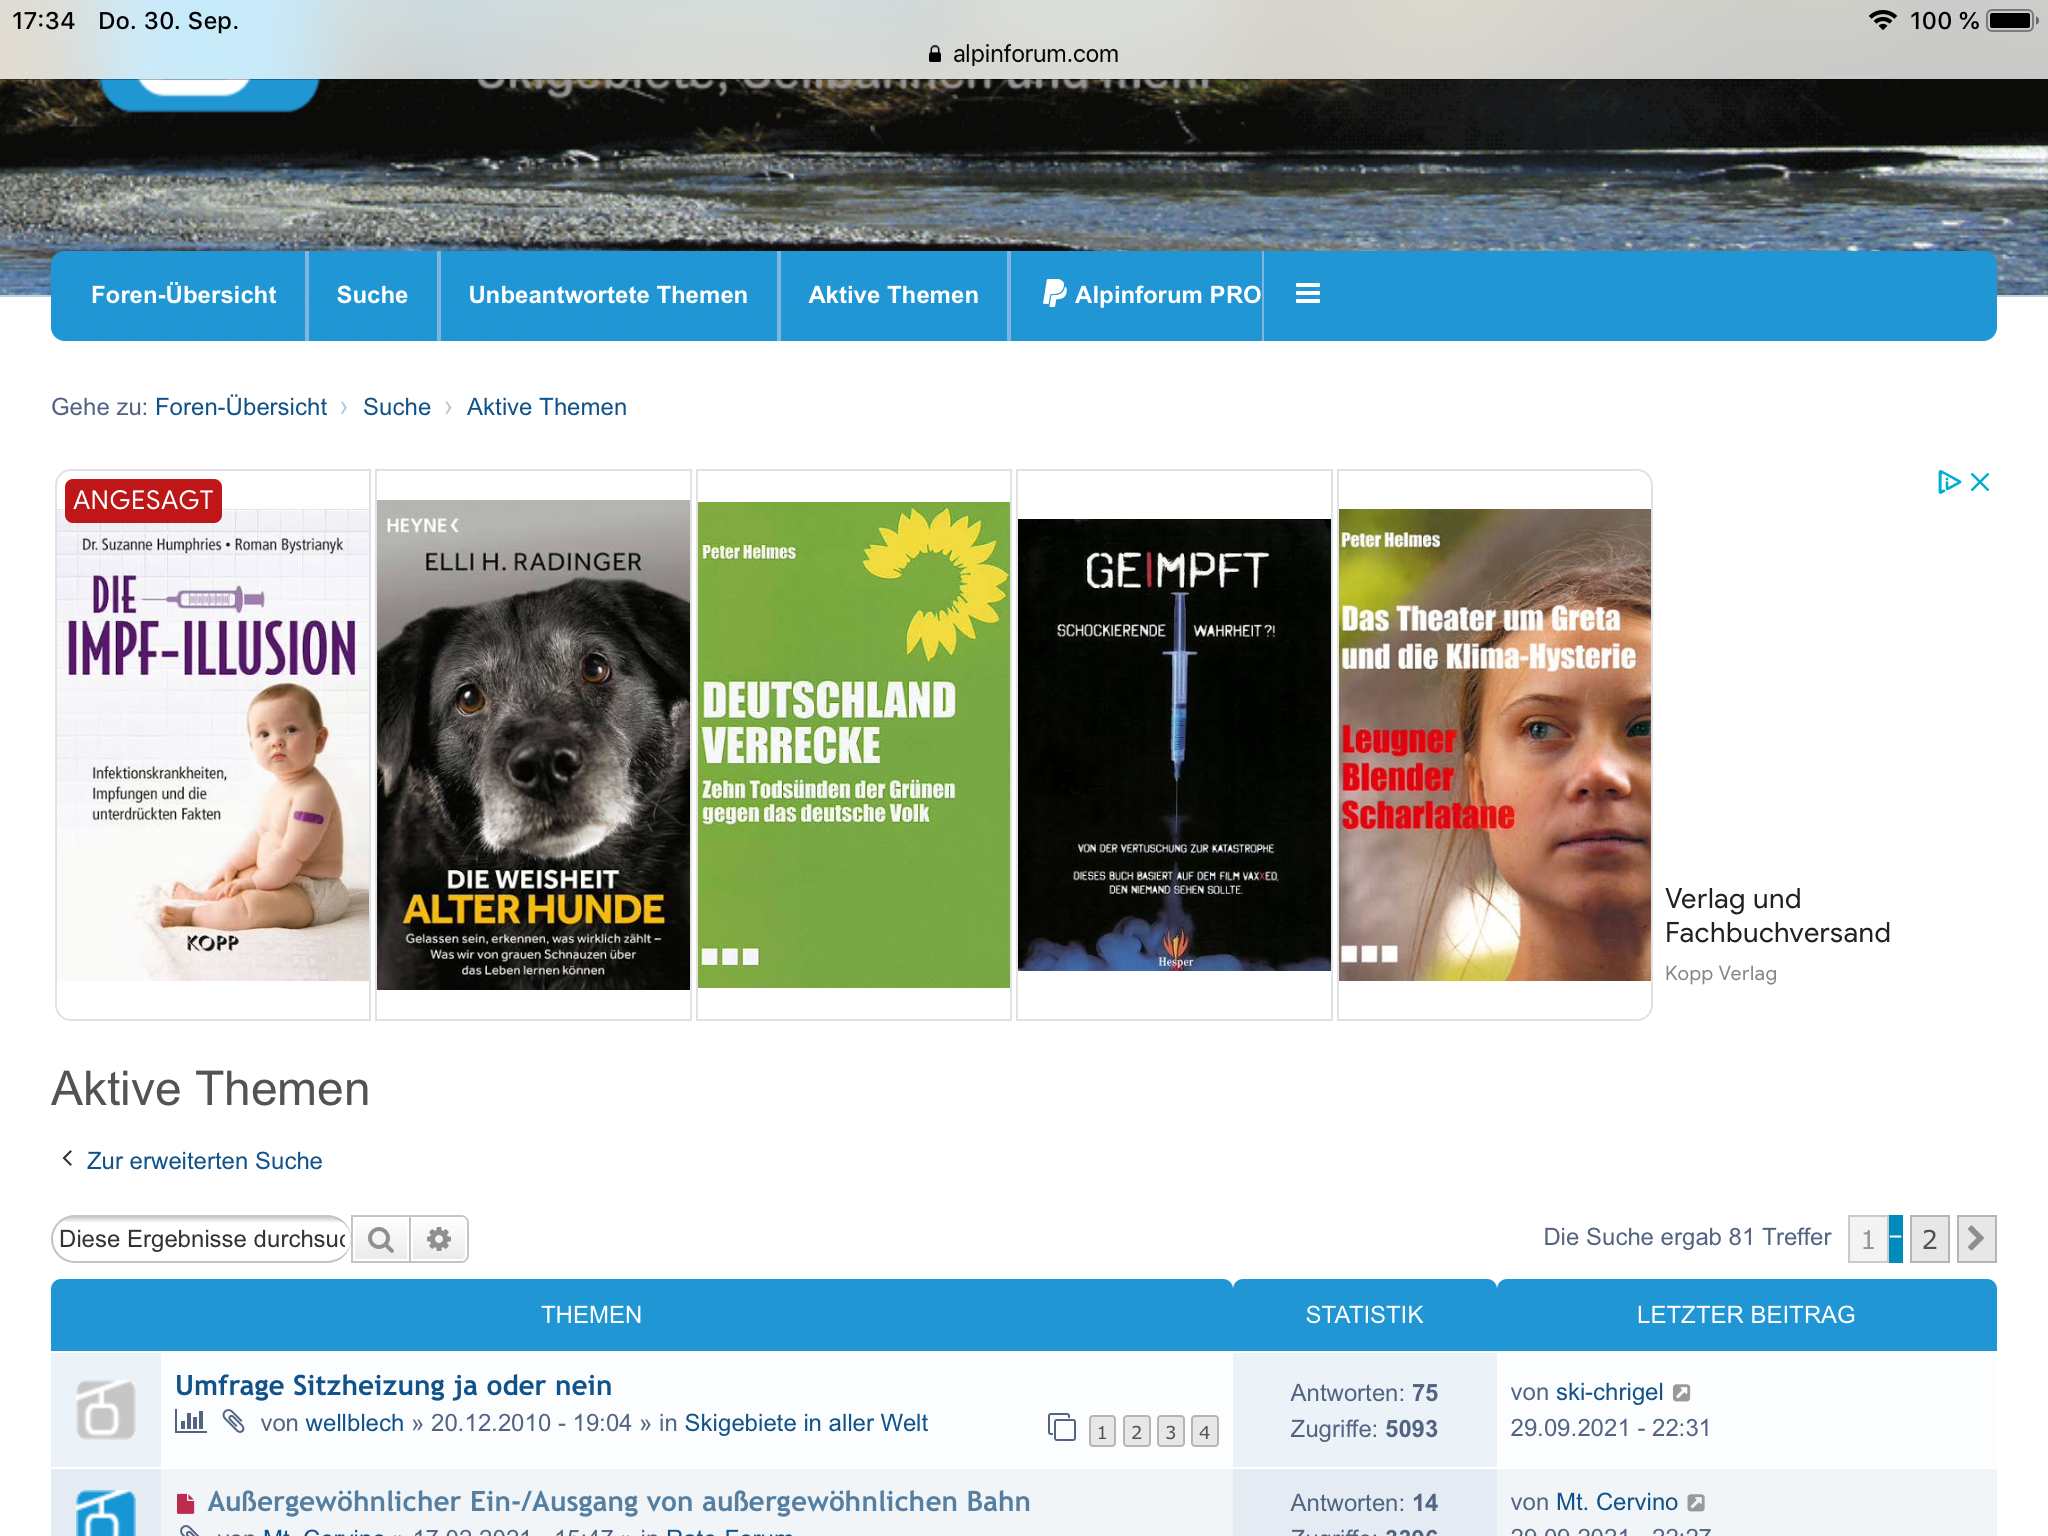Focus the Diese Ergebnisse durchsuchen field
2048x1536 pixels.
(x=201, y=1239)
